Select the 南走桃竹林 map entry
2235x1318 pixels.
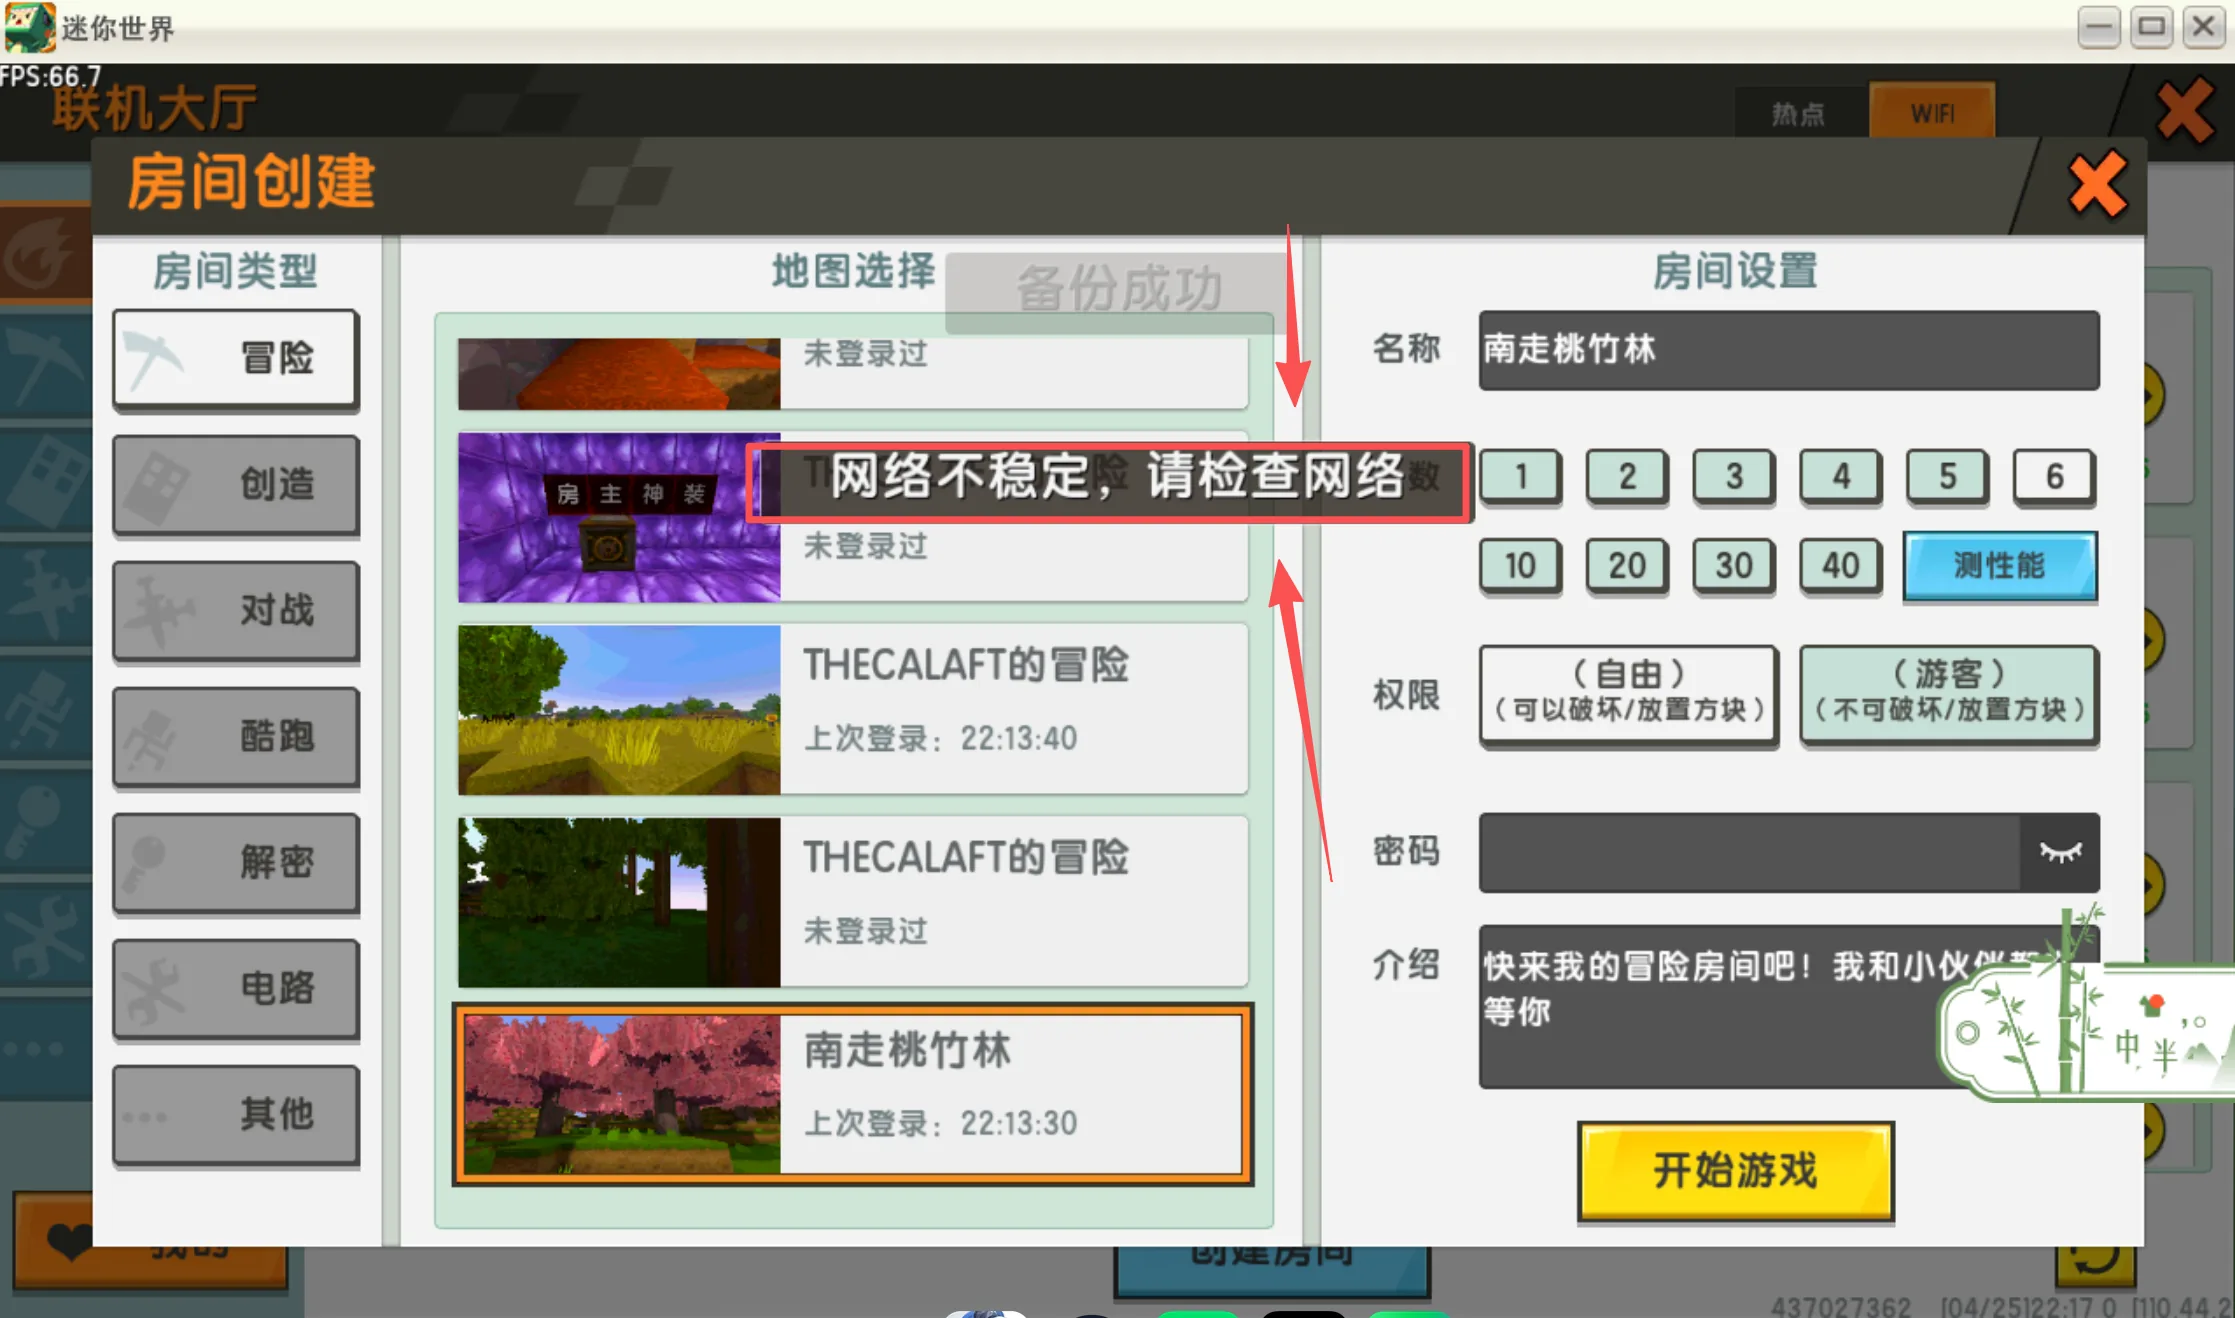point(853,1095)
